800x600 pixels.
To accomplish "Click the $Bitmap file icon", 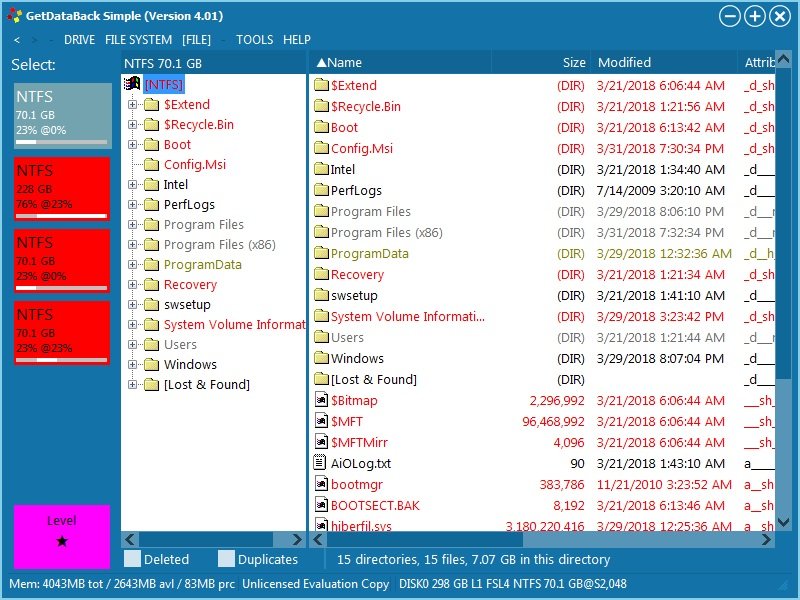I will 321,400.
